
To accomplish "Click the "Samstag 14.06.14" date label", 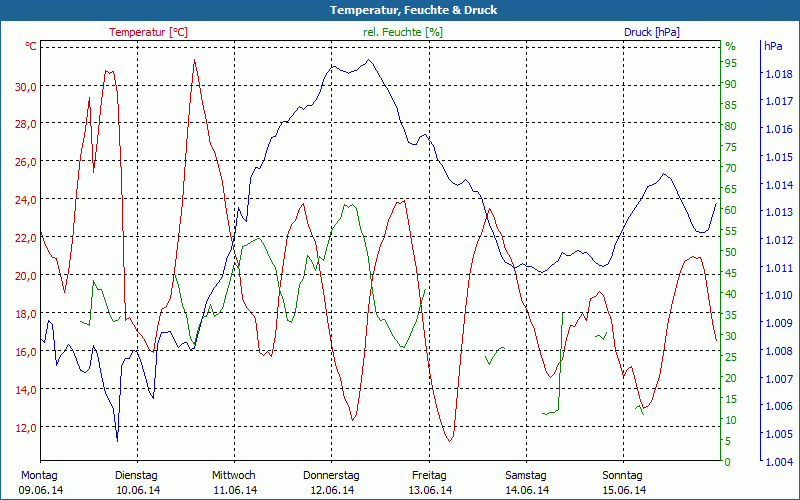I will tap(526, 482).
